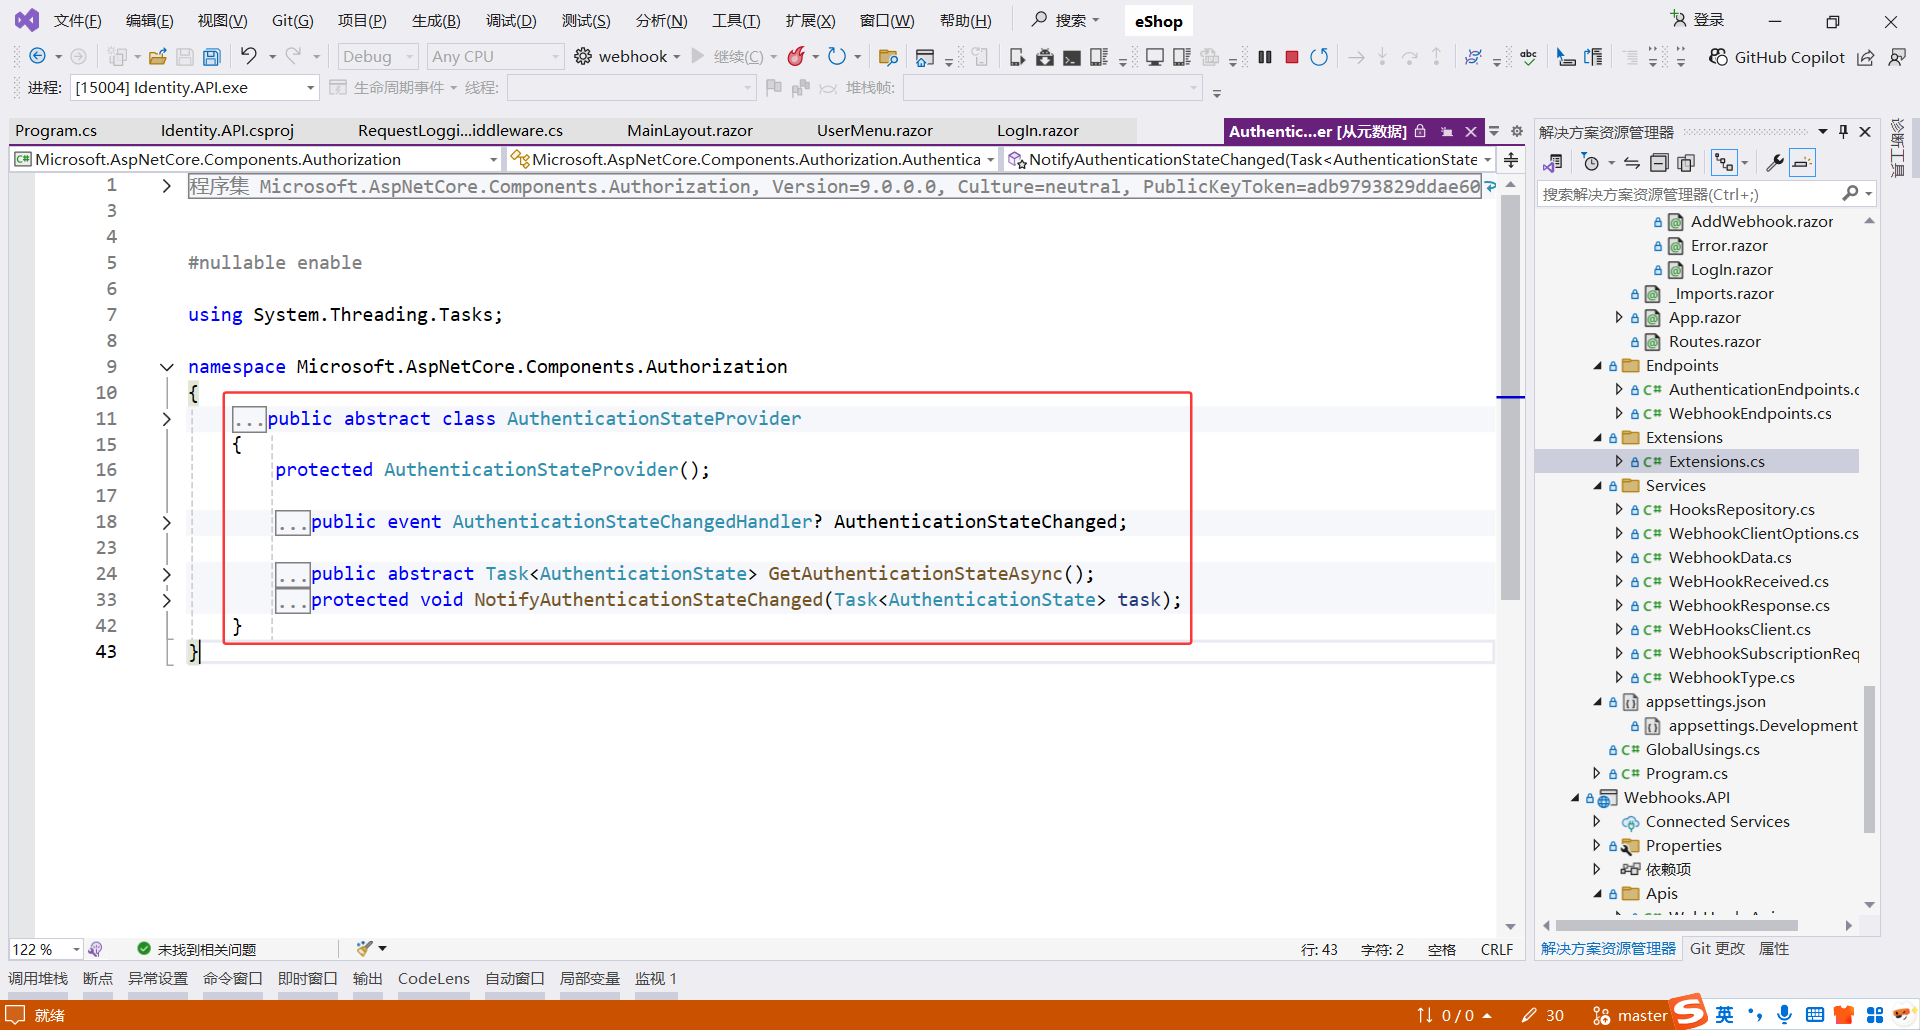Collapse the namespace block on line 9
Viewport: 1920px width, 1030px height.
click(167, 367)
